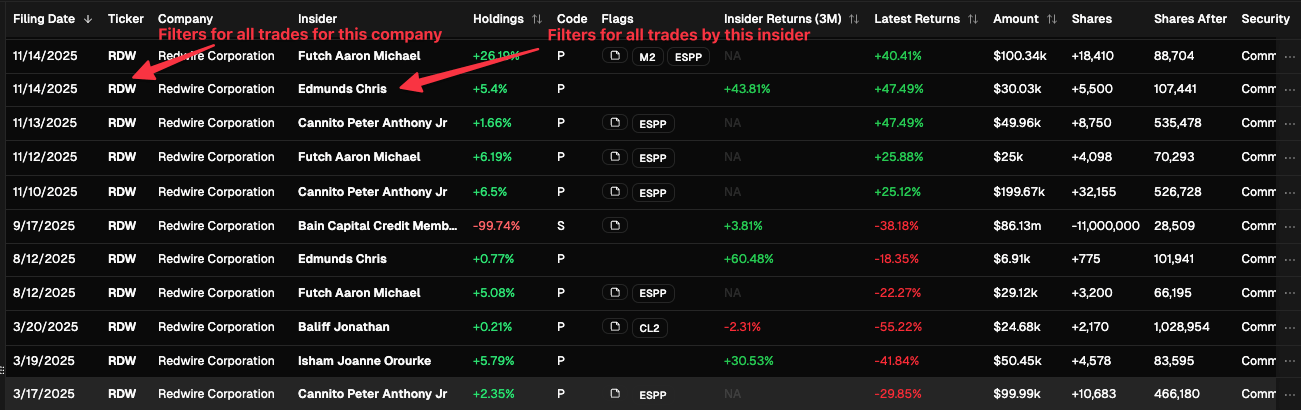Click the M2 flag badge
This screenshot has height=410, width=1301.
(646, 57)
